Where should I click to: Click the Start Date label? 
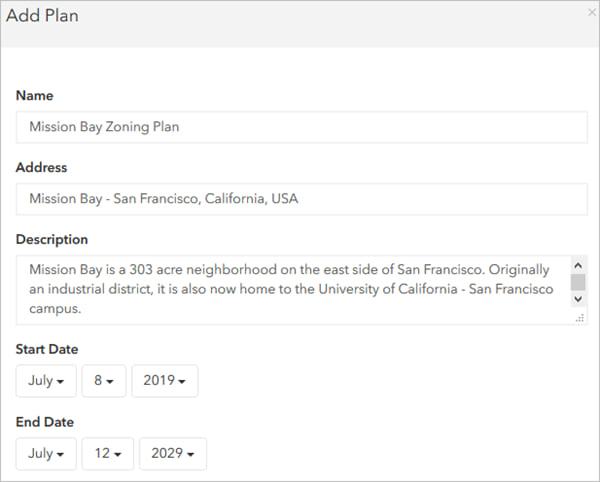click(47, 349)
